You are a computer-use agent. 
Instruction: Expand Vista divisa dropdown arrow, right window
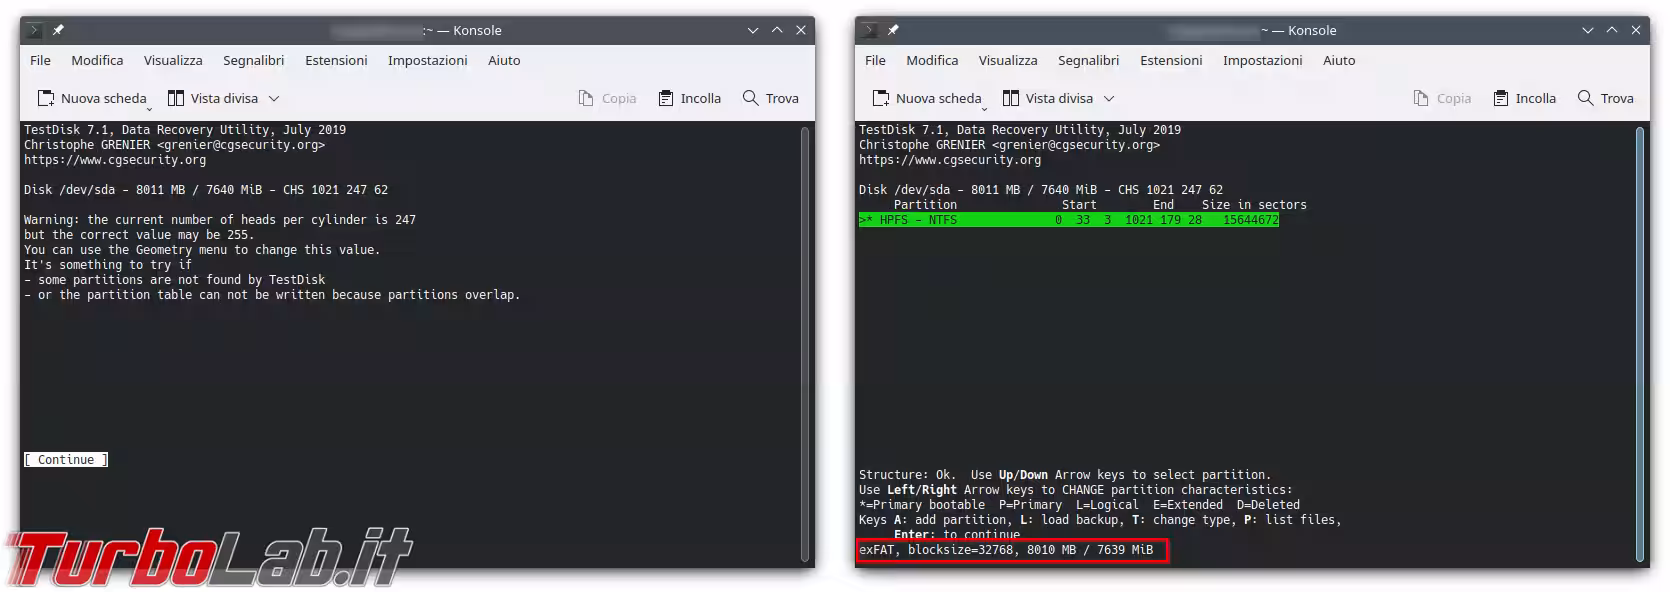(1109, 98)
